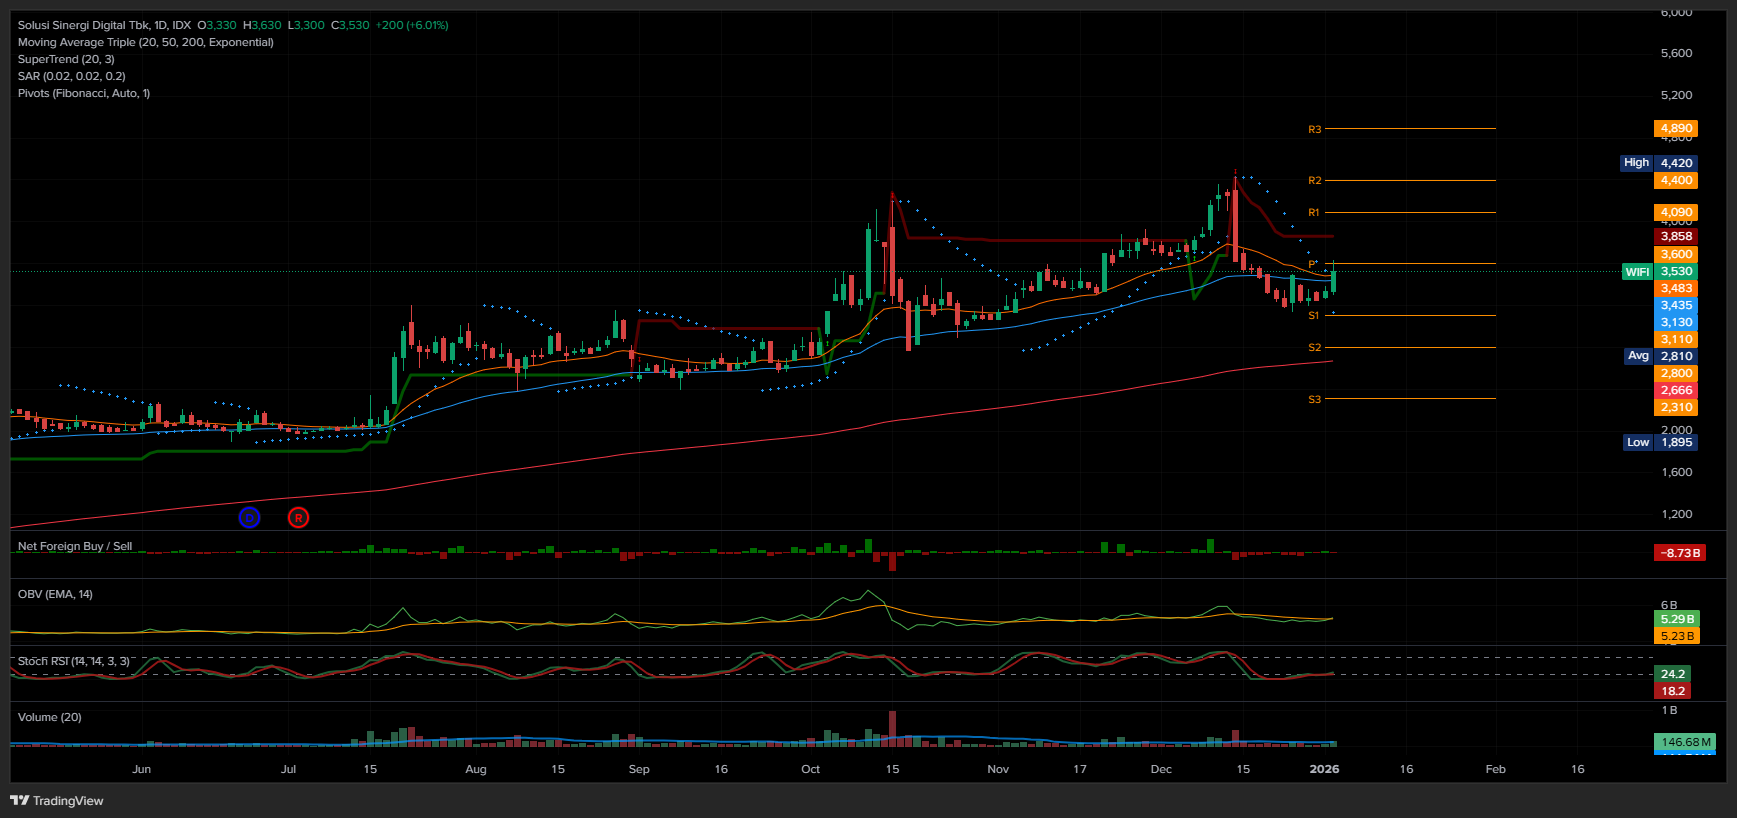Viewport: 1737px width, 818px height.
Task: Click the red -8.73B net foreign value tag
Action: coord(1679,553)
